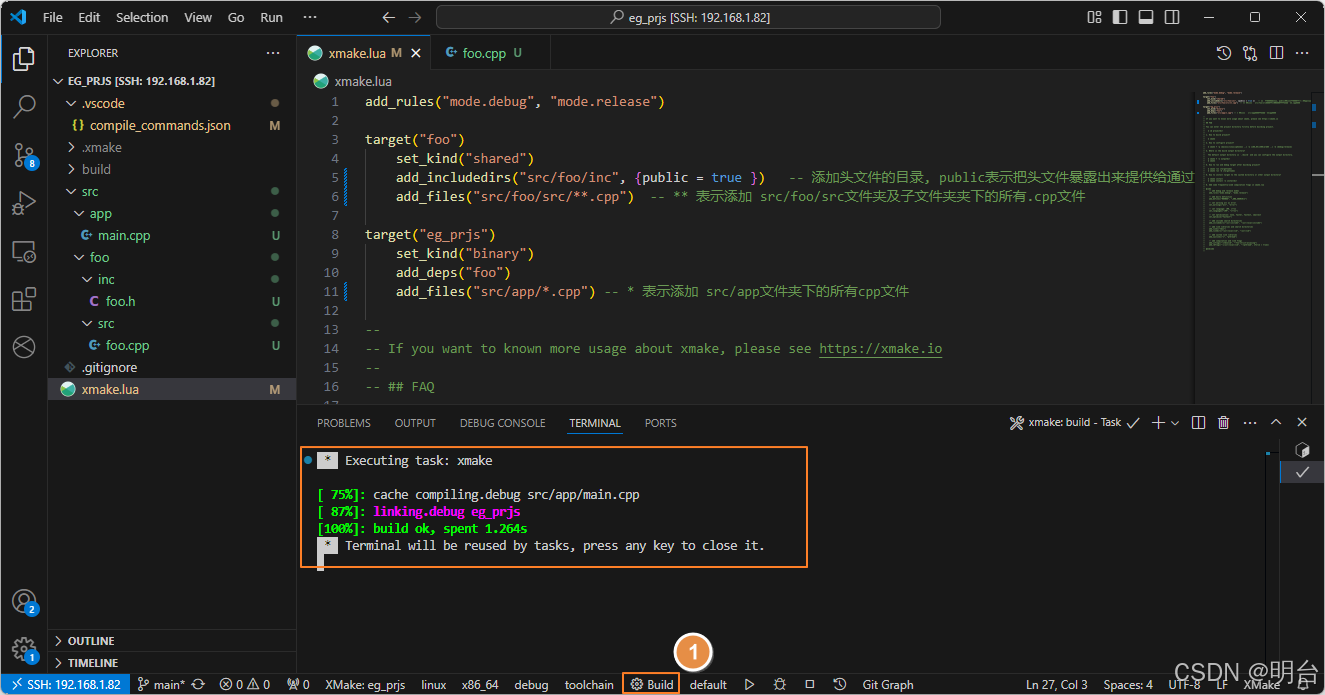Open the Search view in activity bar
This screenshot has width=1325, height=695.
coord(23,107)
